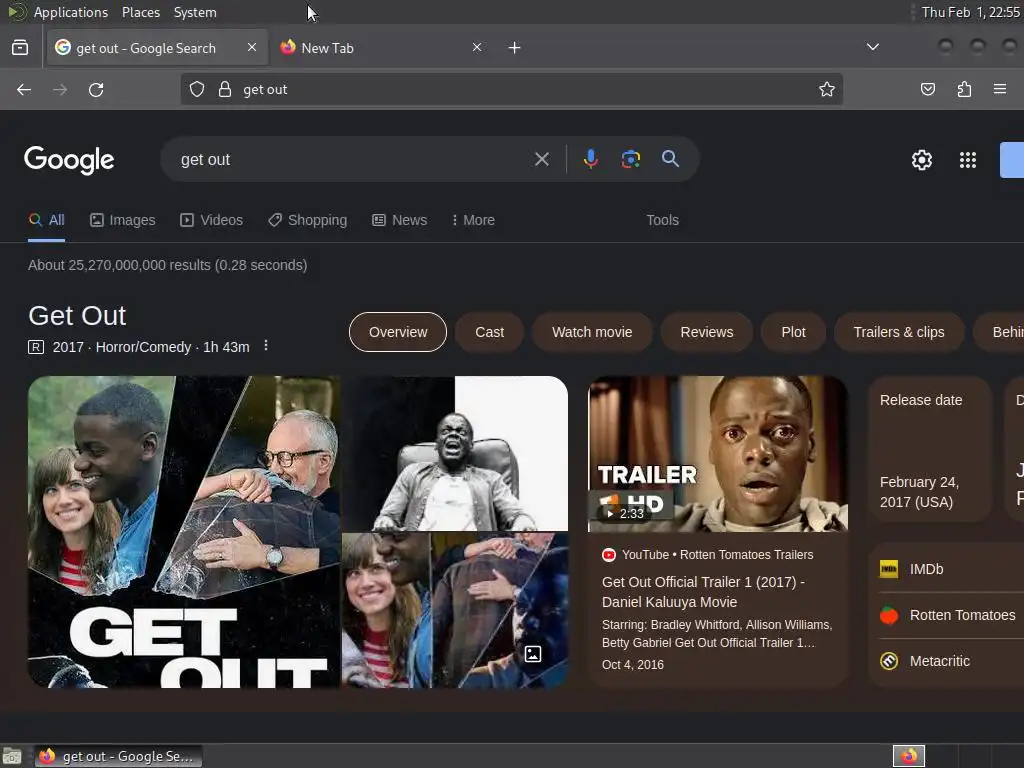The image size is (1024, 768).
Task: Click the YouTube source icon
Action: click(x=609, y=555)
